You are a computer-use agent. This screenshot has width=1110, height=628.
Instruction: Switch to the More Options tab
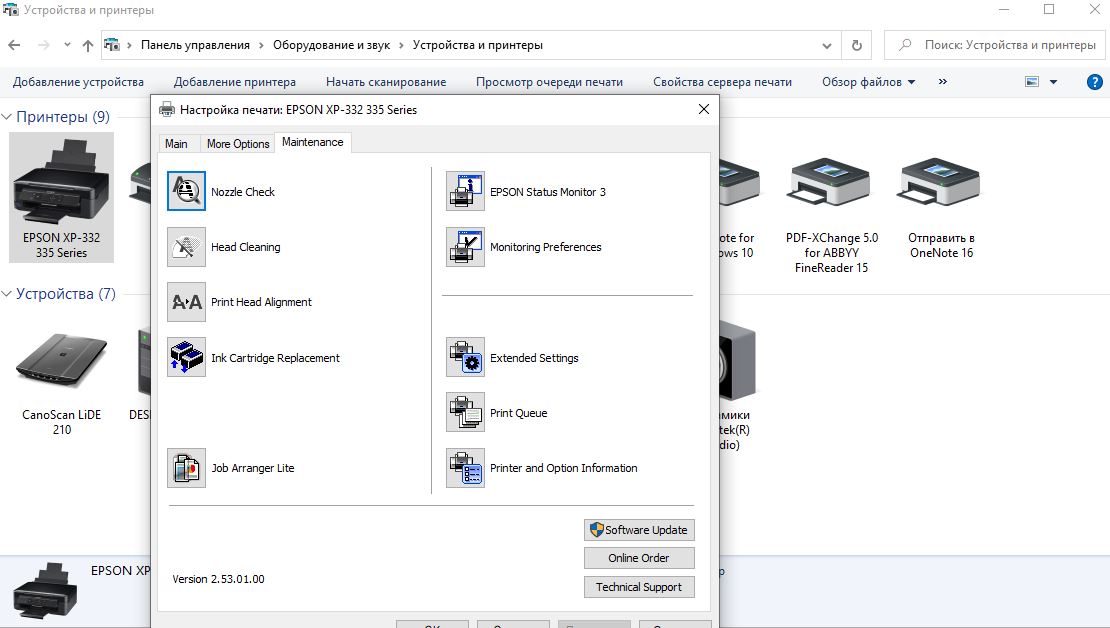[x=238, y=144]
